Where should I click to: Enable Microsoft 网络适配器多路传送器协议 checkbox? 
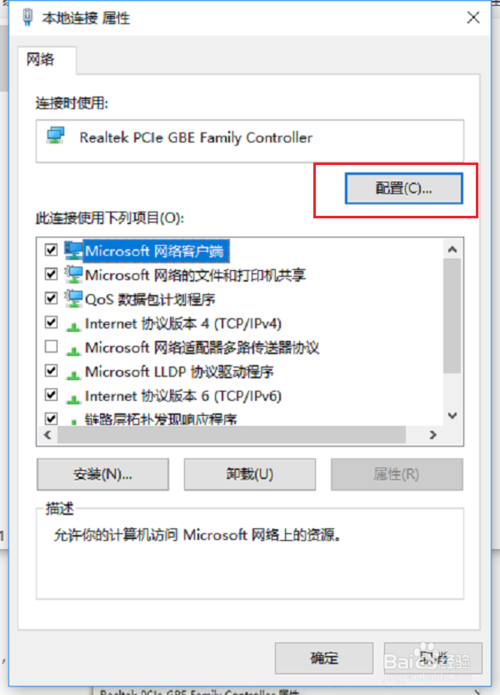[x=51, y=346]
